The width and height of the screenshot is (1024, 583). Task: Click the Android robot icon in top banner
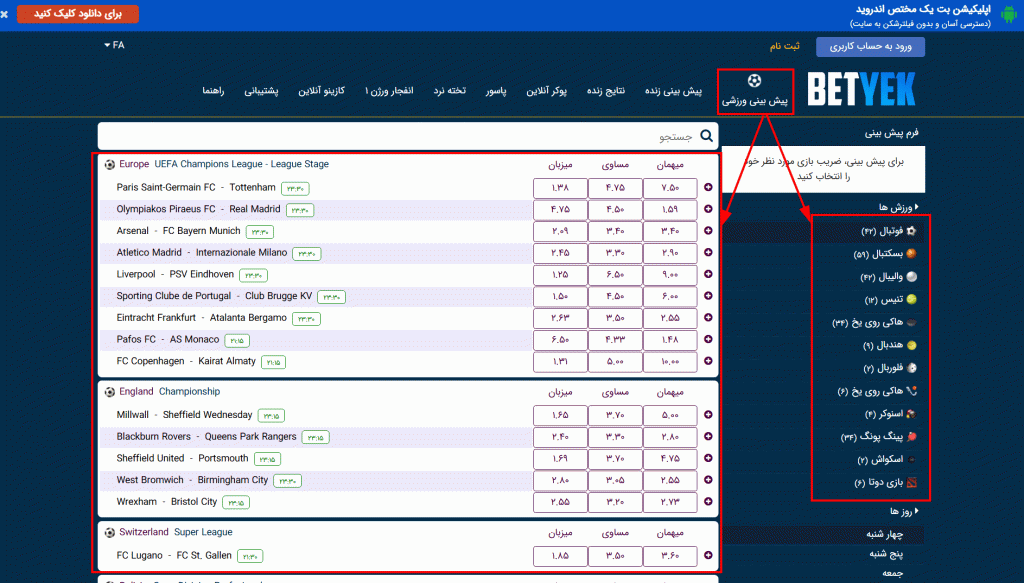(x=1009, y=14)
